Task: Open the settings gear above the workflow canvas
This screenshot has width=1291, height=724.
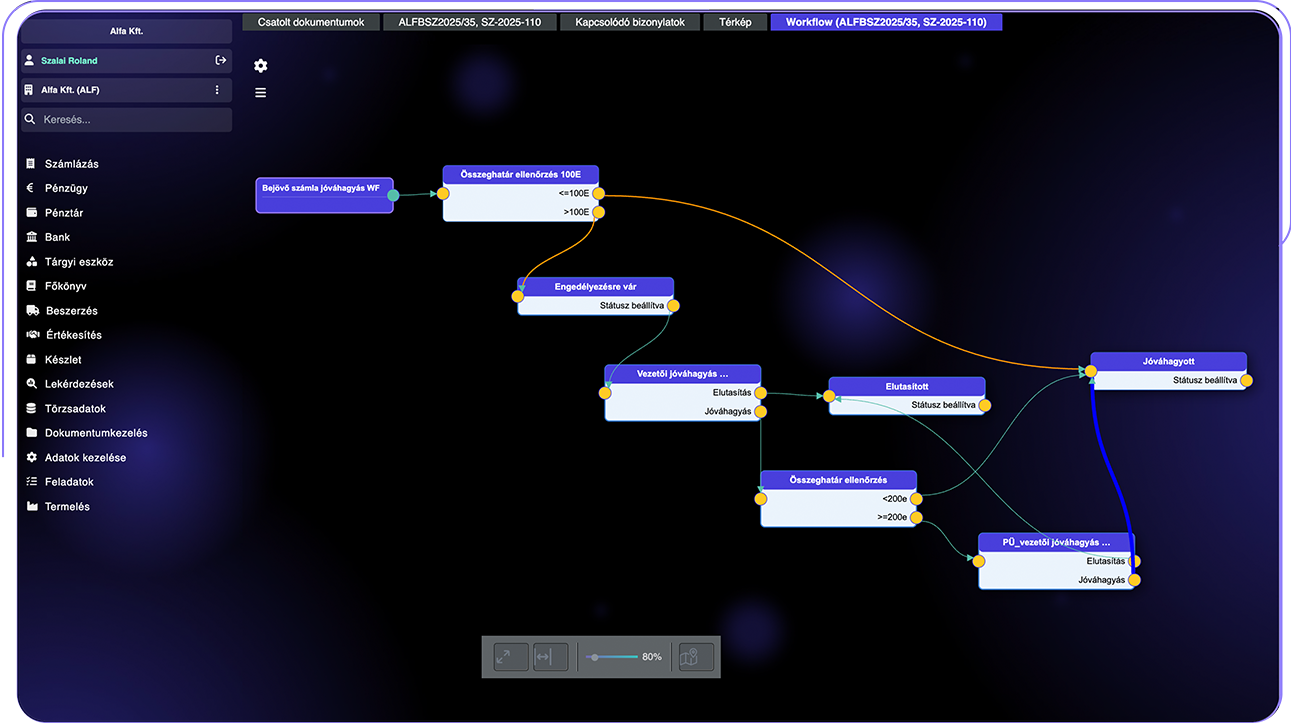Action: 261,66
